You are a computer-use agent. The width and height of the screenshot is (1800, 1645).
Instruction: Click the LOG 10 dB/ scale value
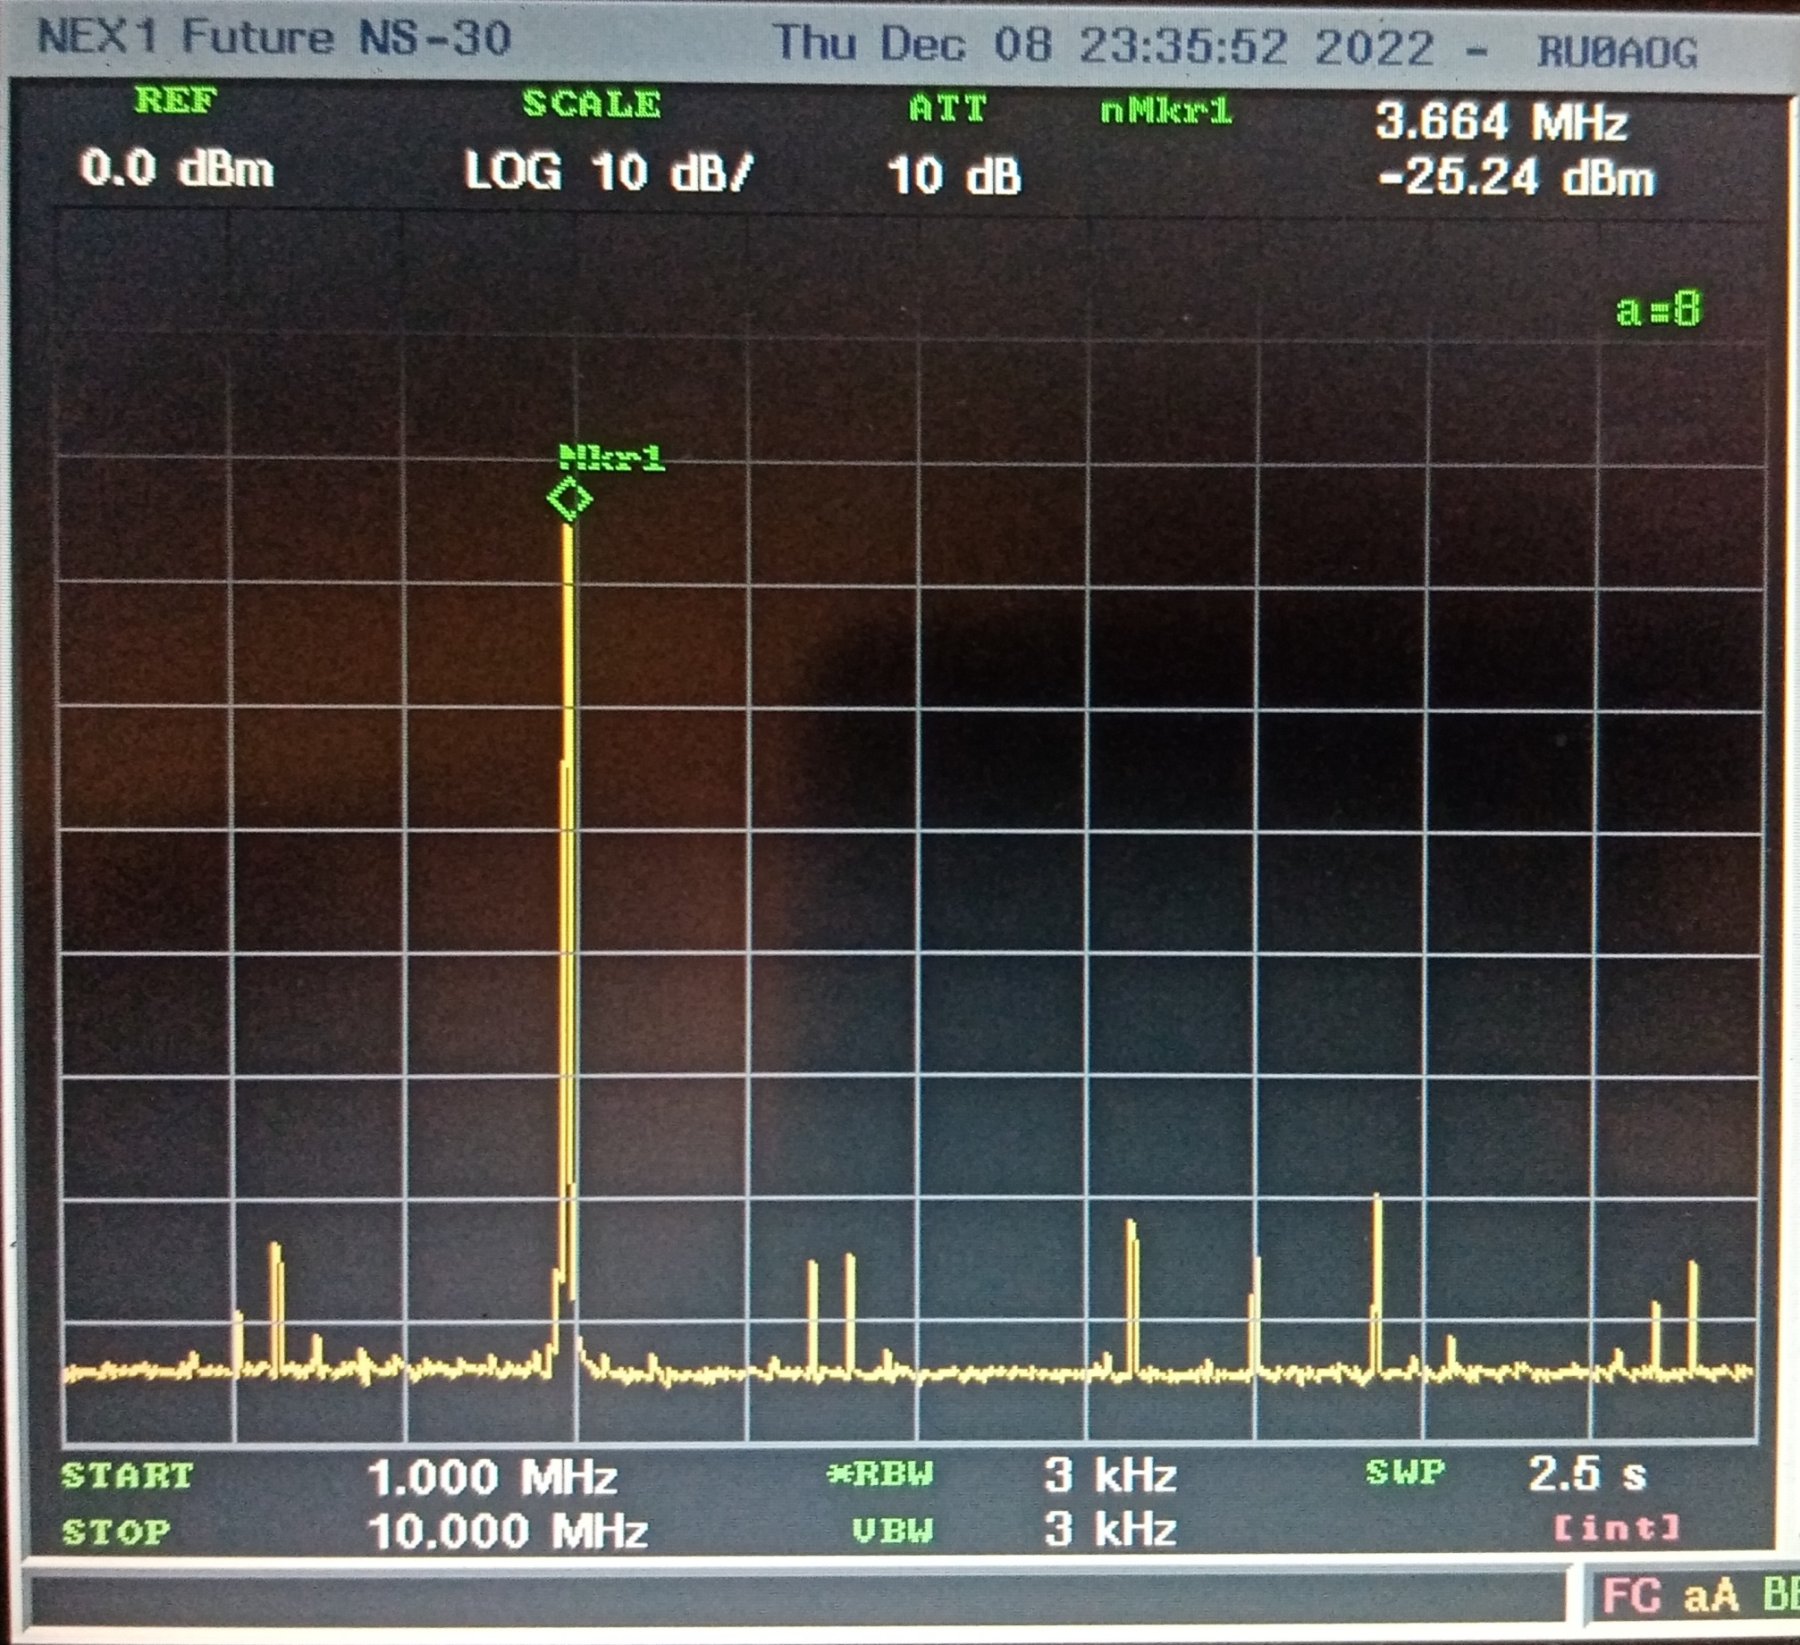607,171
